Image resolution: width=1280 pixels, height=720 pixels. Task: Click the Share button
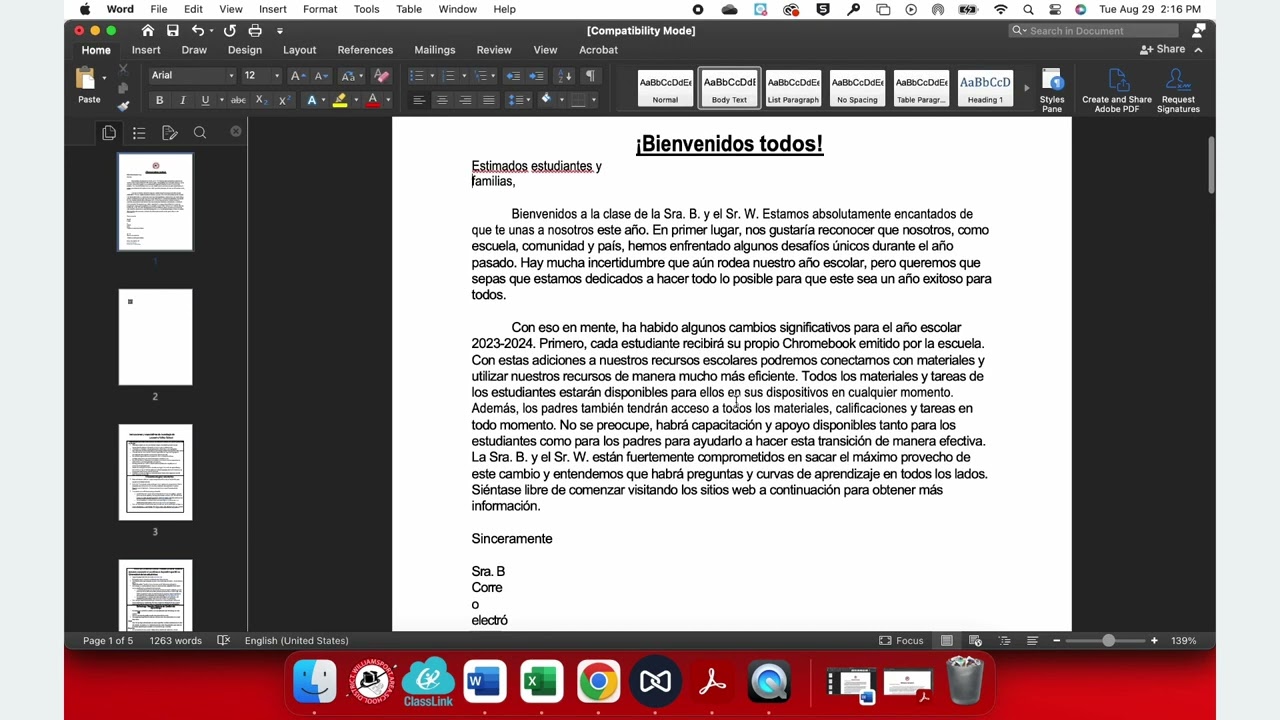pyautogui.click(x=1163, y=49)
